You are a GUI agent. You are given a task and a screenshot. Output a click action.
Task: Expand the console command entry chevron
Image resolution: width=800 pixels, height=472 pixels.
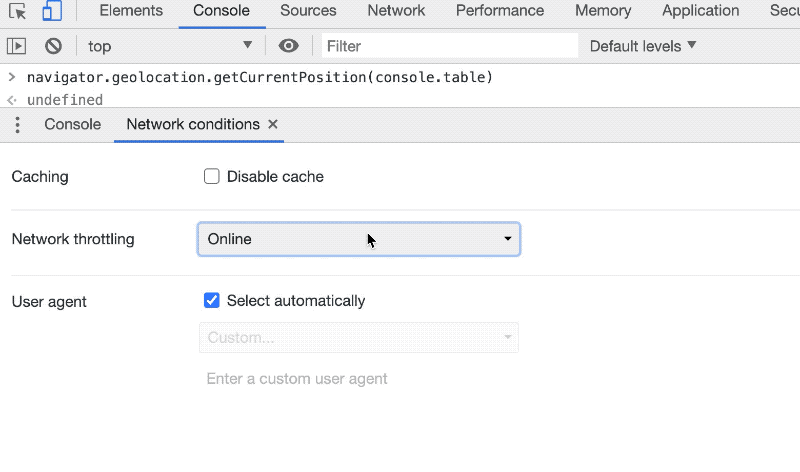(11, 77)
